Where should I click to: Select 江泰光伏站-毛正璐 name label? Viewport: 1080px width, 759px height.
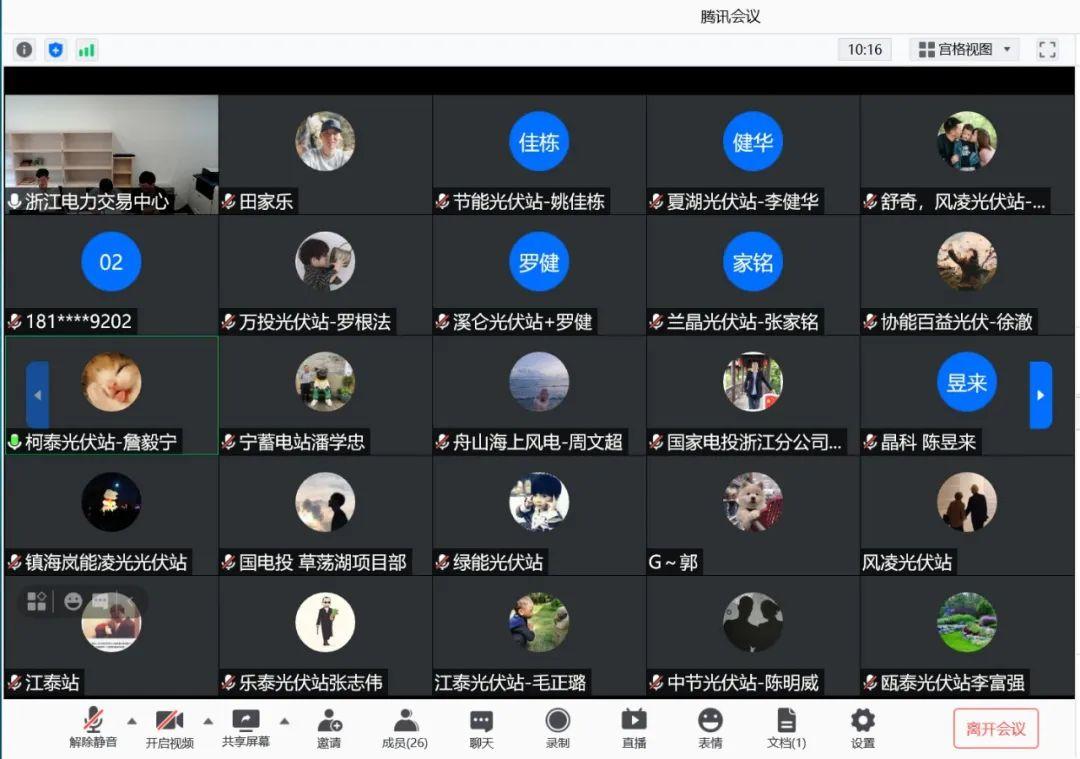510,683
